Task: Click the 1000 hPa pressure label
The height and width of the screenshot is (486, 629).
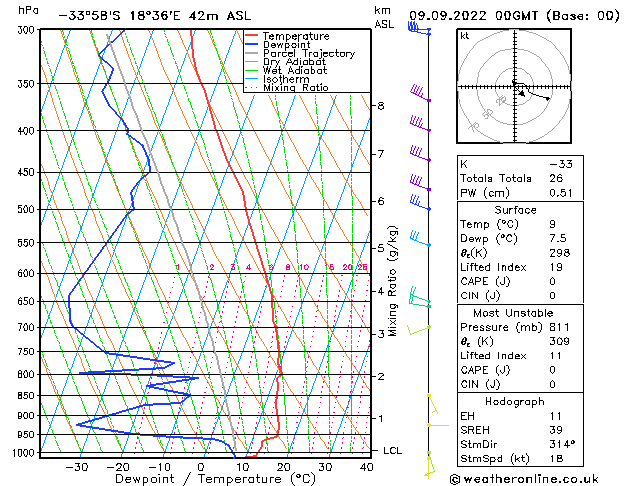Action: [25, 453]
